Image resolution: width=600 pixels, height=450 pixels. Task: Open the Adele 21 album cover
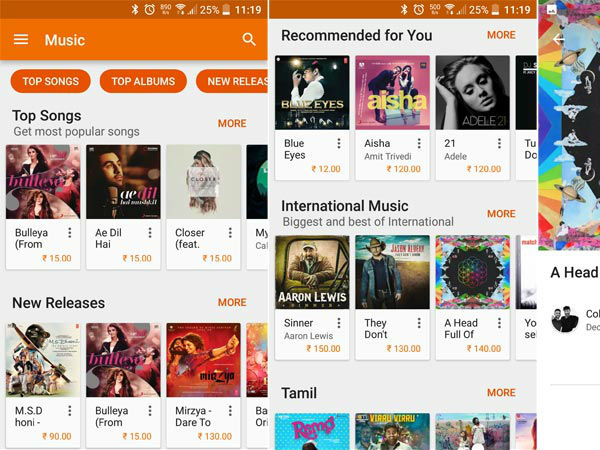click(x=473, y=93)
